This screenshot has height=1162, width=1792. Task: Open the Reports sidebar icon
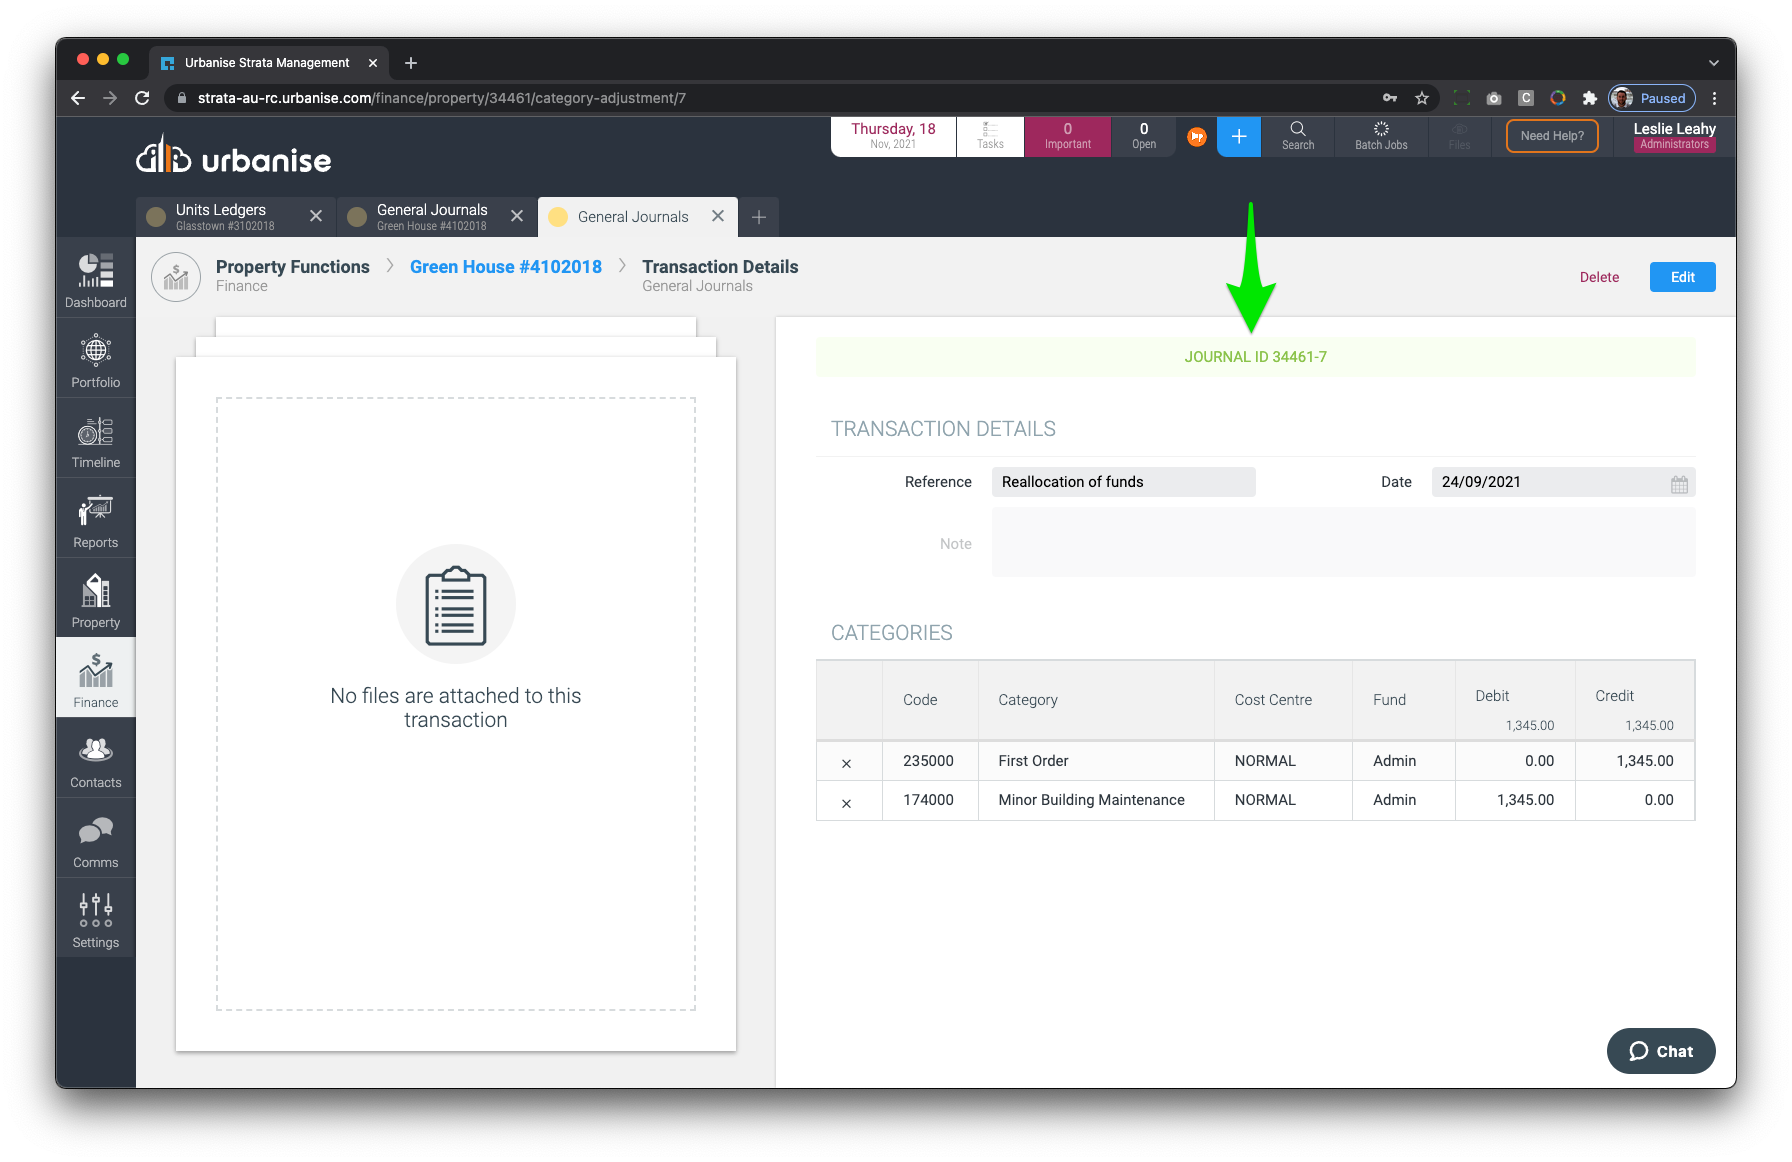[96, 520]
